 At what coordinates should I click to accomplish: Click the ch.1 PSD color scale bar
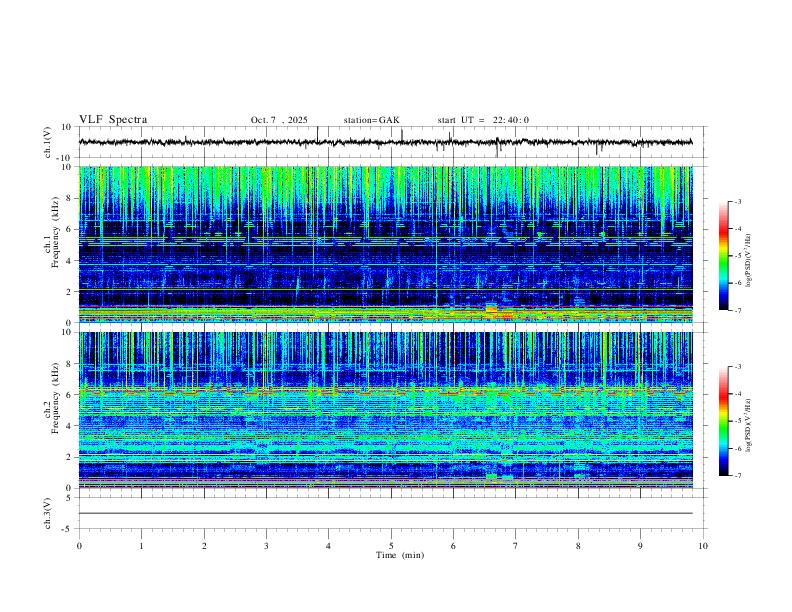724,256
